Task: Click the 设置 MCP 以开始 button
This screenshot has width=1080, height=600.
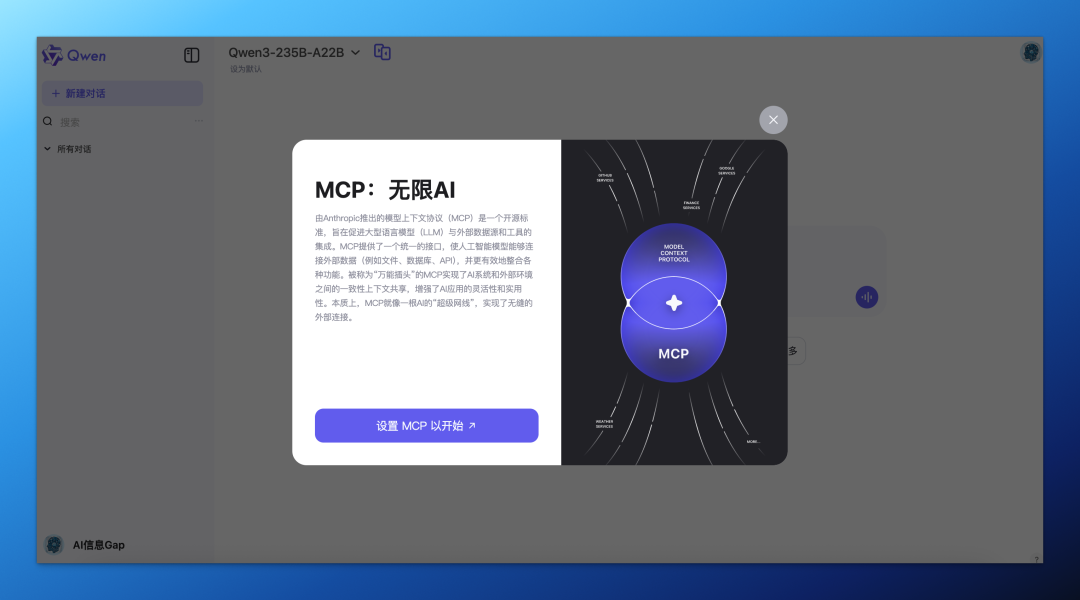Action: [426, 425]
